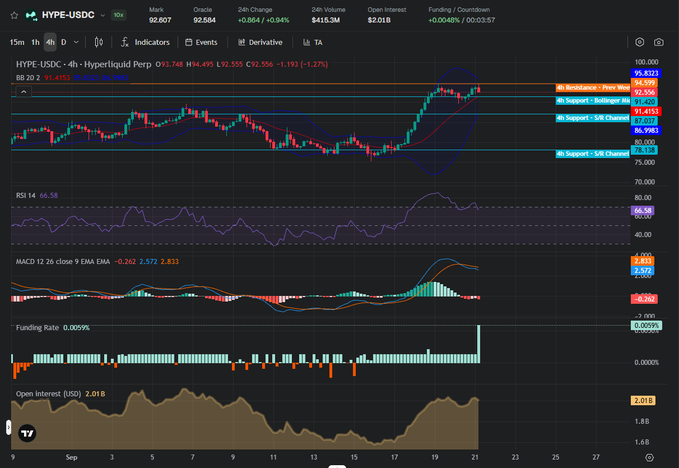Click the 4h Support Bollinger Mid label
Viewport: 679px width, 468px height.
tap(592, 100)
